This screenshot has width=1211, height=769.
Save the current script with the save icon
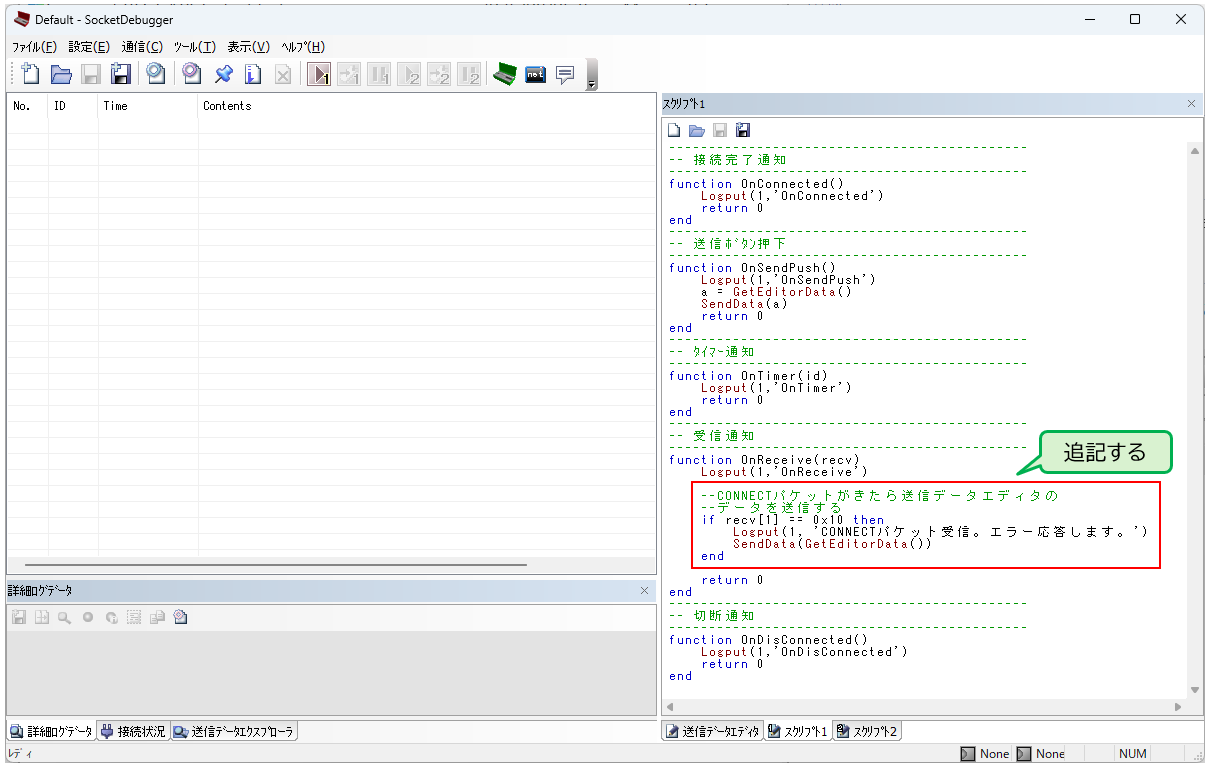click(x=719, y=129)
